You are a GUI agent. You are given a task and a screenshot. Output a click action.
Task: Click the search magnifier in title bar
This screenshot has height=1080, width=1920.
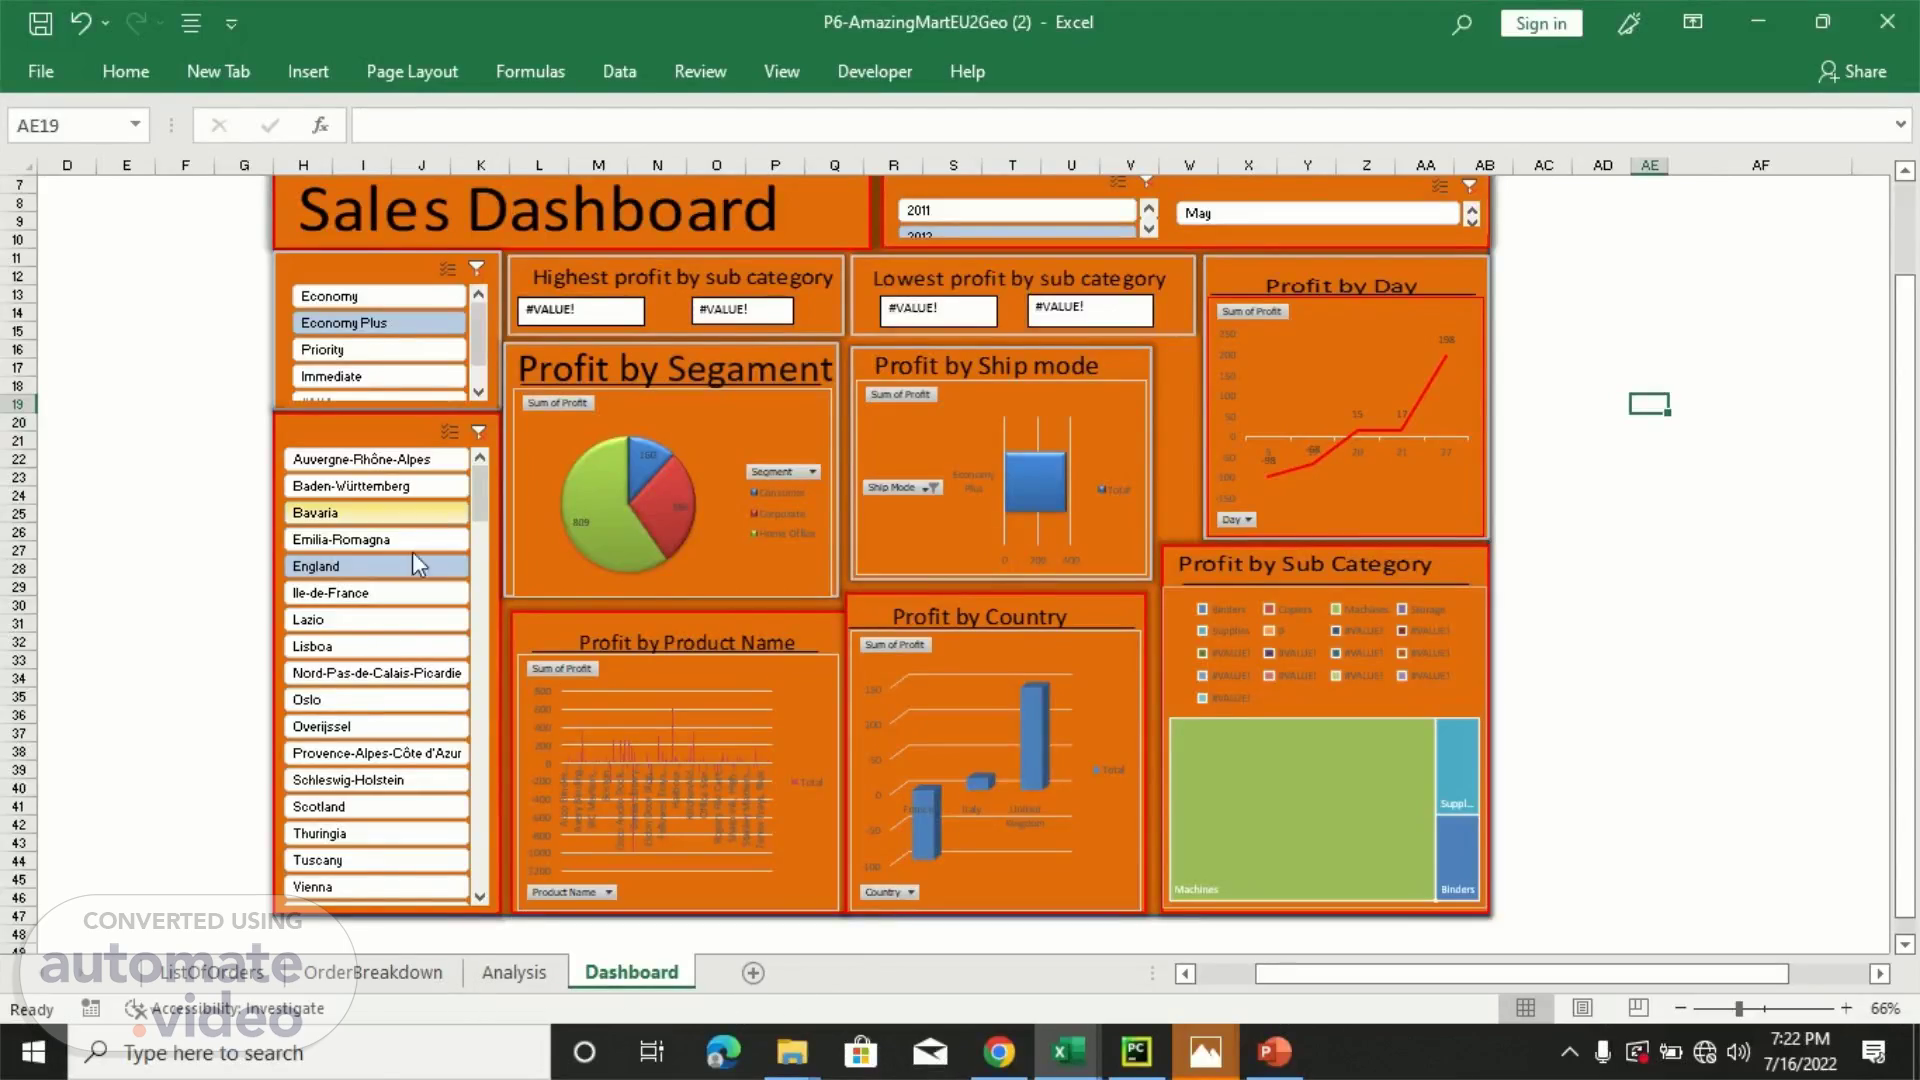tap(1462, 23)
